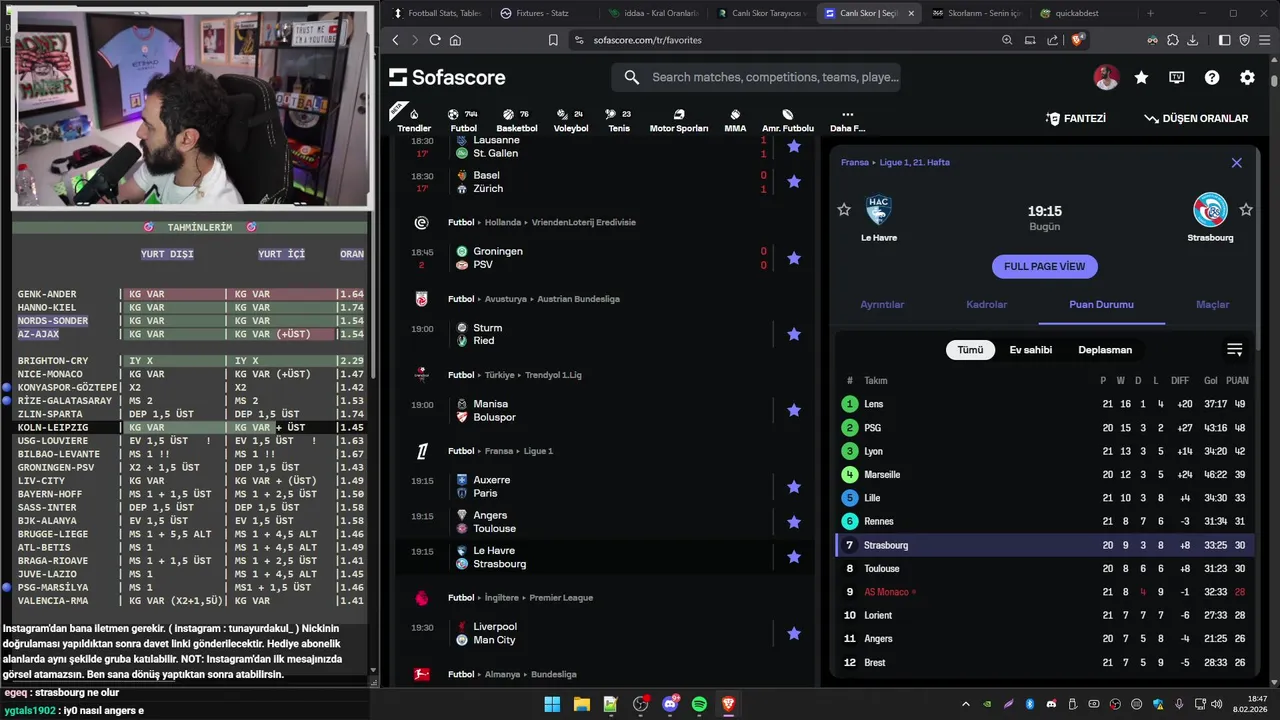Image resolution: width=1280 pixels, height=720 pixels.
Task: Open the user profile avatar
Action: coord(1106,77)
